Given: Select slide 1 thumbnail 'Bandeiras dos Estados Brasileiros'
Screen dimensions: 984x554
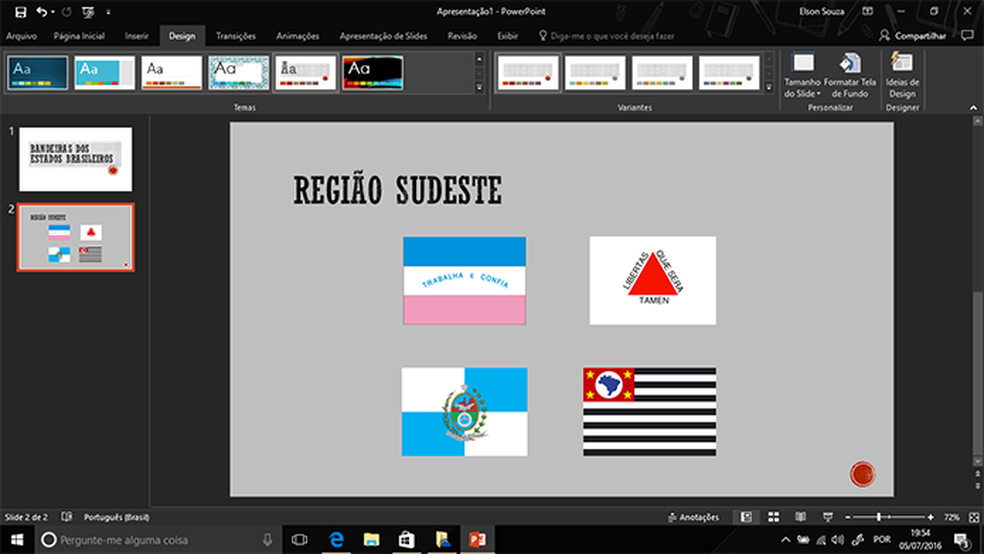Looking at the screenshot, I should 75,159.
